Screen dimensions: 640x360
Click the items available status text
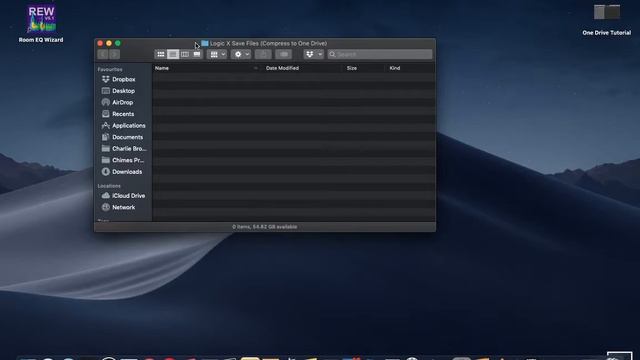pos(265,227)
